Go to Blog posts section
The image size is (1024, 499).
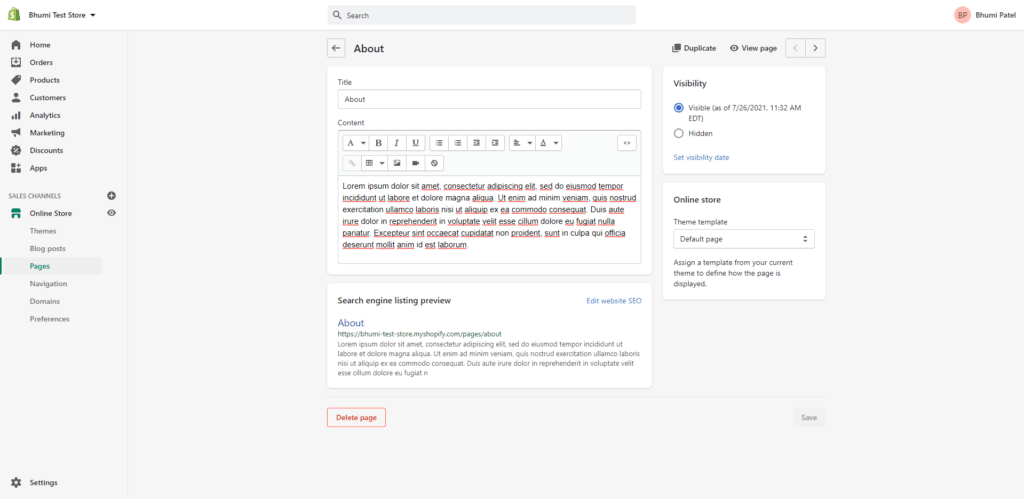[48, 249]
